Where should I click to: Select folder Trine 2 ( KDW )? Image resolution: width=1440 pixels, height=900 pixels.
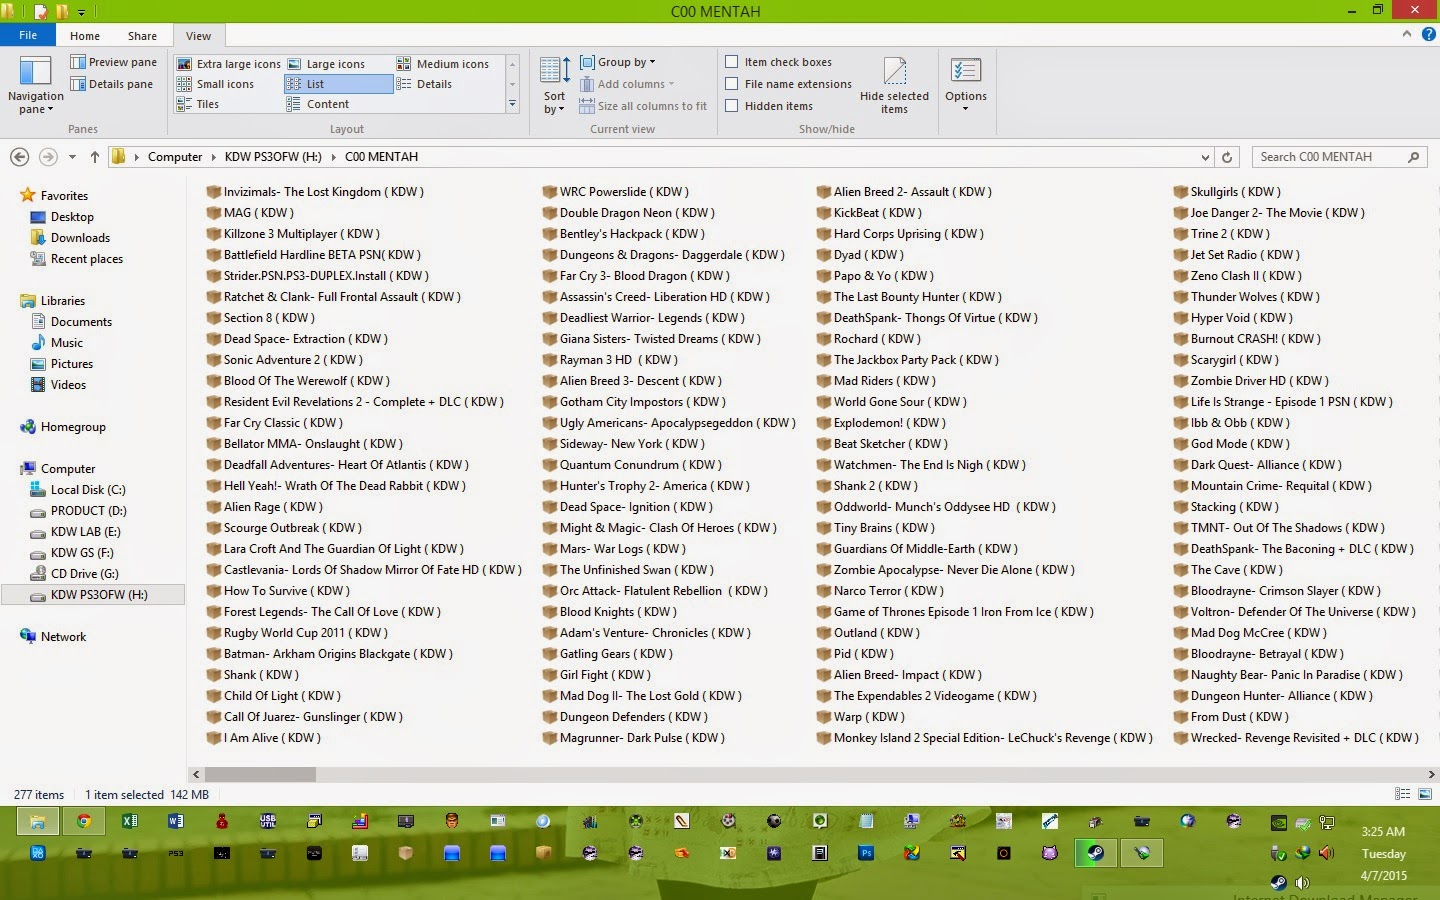(1222, 234)
